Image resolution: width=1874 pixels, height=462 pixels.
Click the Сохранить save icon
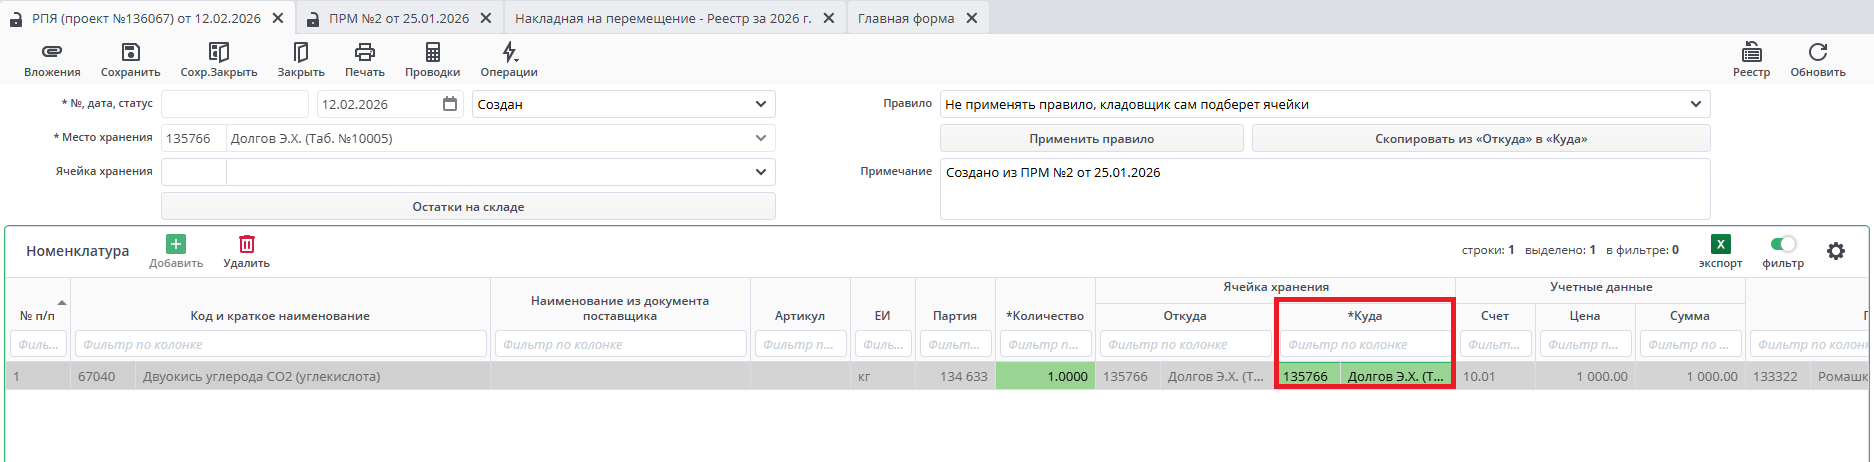130,53
